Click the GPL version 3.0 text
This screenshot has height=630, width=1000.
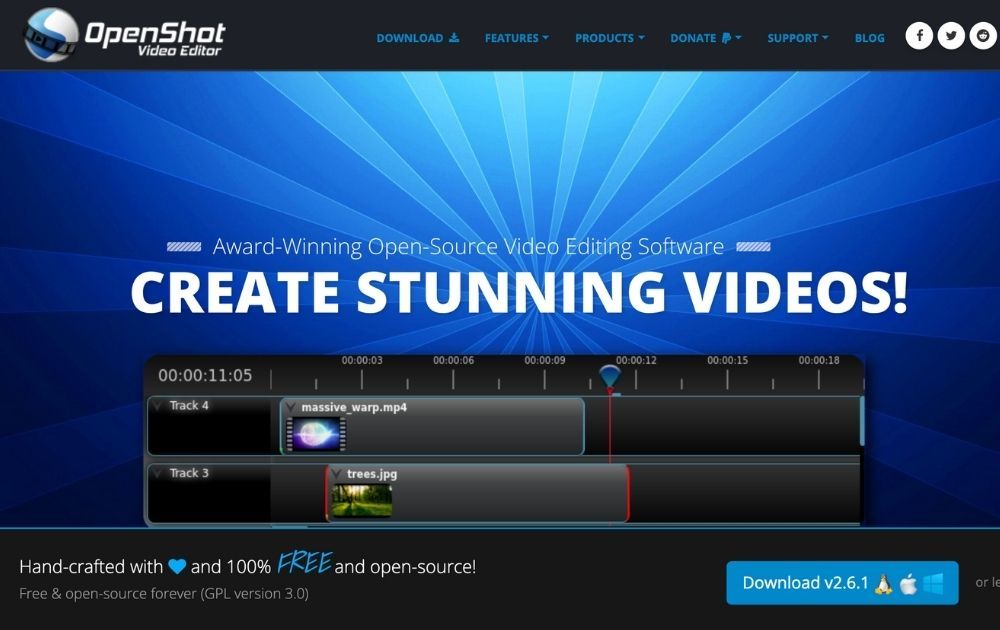pos(255,594)
